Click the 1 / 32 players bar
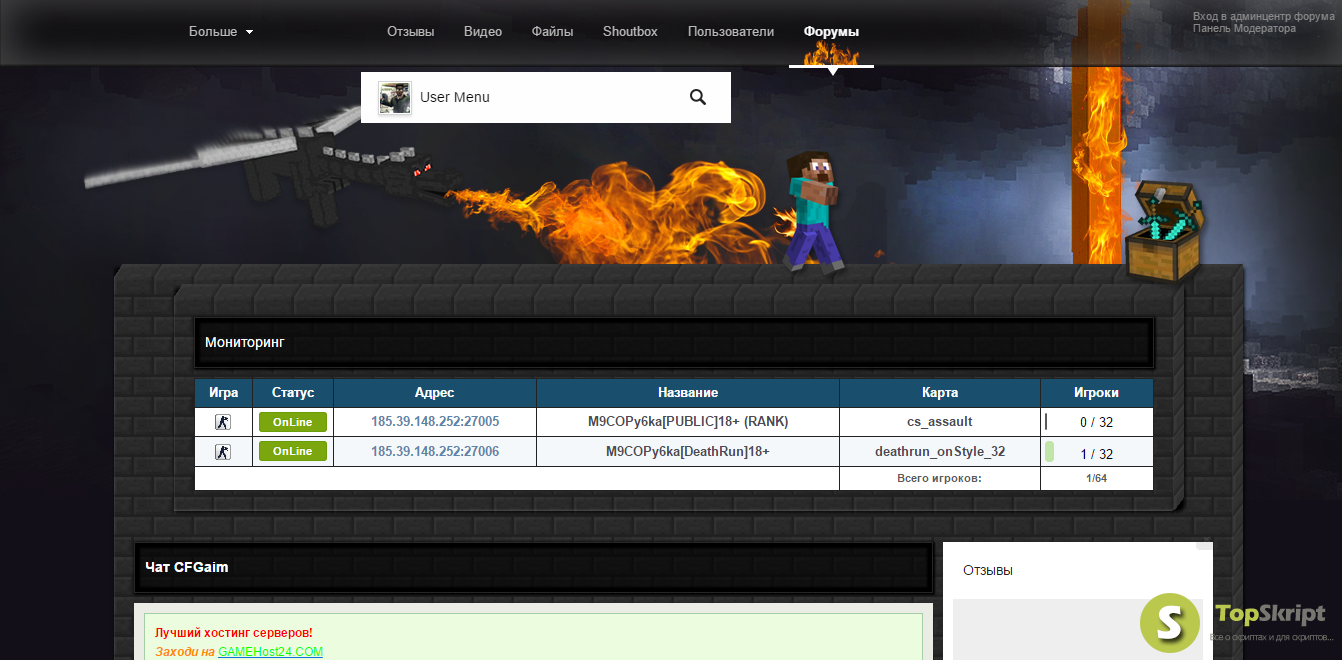The height and width of the screenshot is (660, 1342). pos(1097,452)
